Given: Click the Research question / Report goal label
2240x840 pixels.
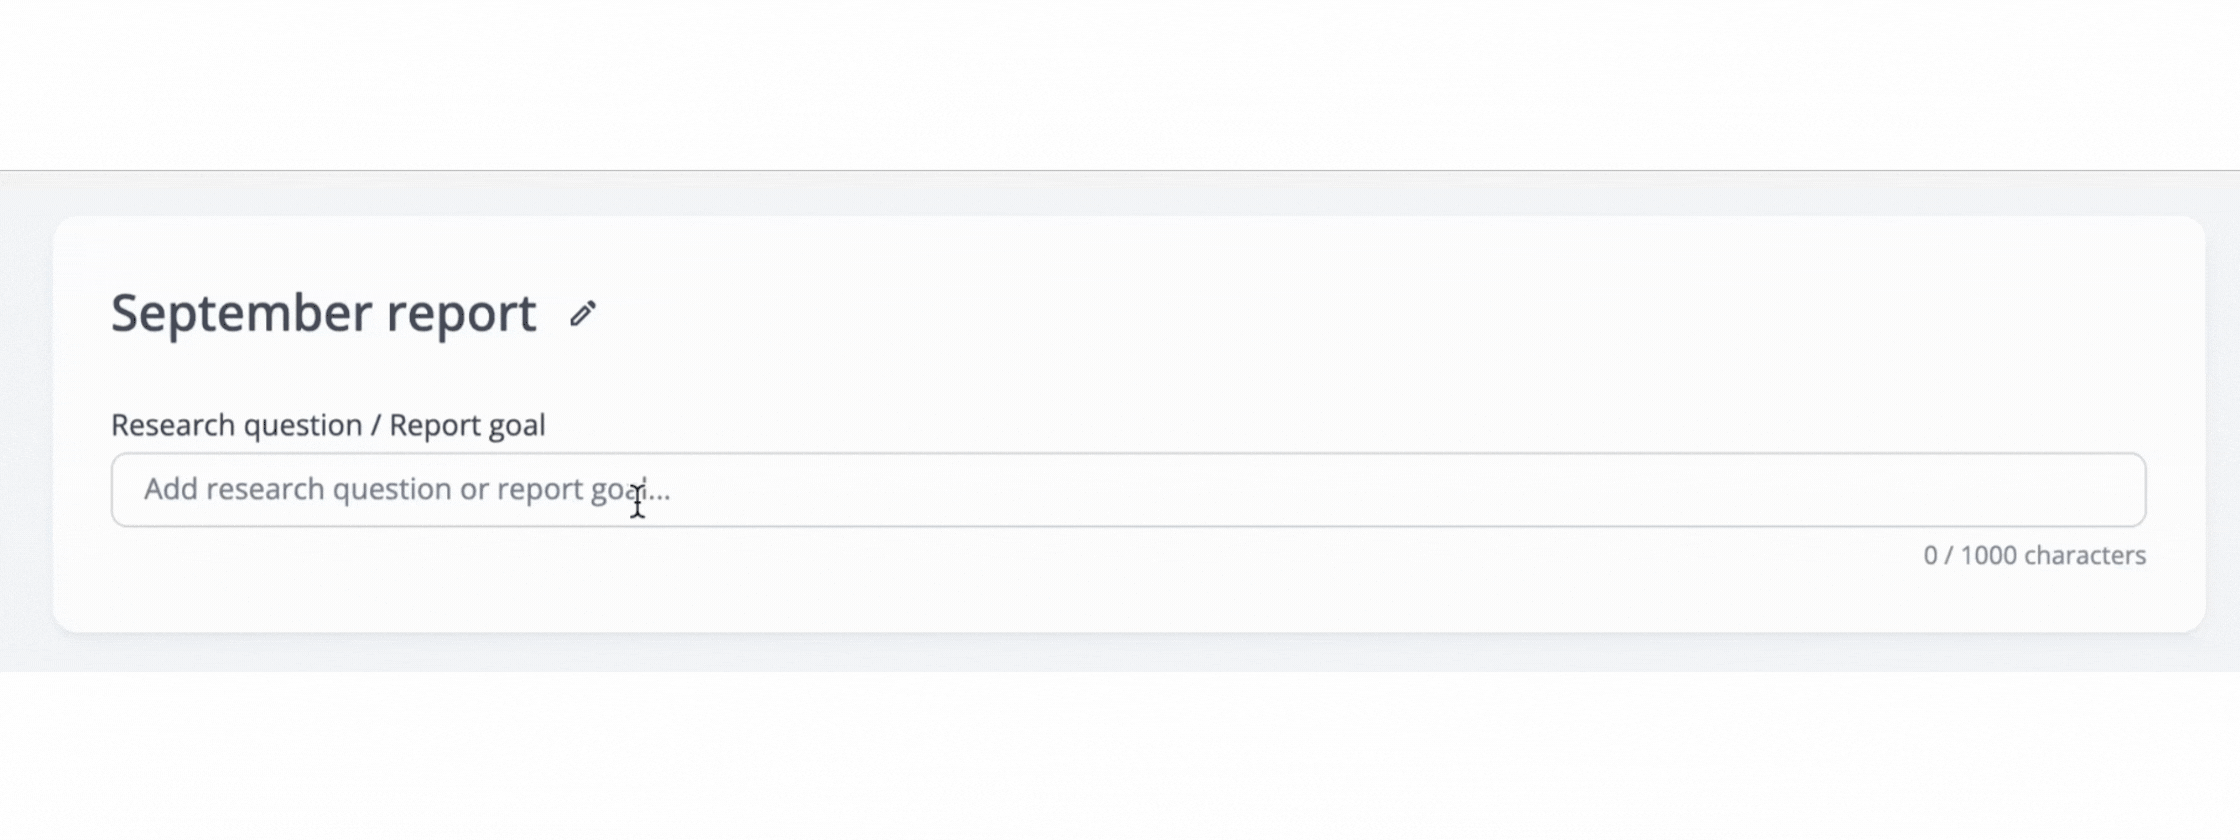Looking at the screenshot, I should tap(328, 425).
